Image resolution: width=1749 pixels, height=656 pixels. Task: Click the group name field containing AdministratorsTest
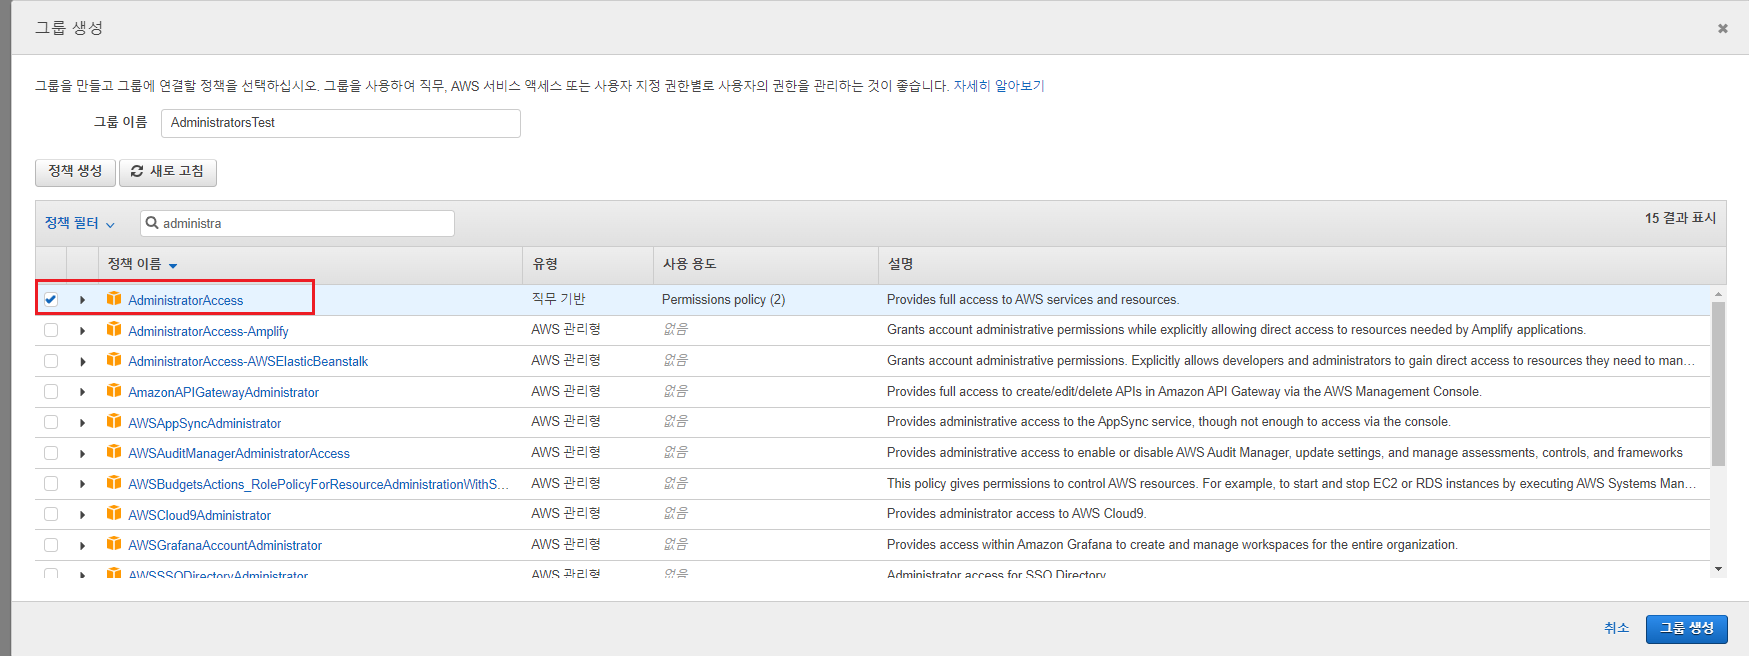coord(341,123)
